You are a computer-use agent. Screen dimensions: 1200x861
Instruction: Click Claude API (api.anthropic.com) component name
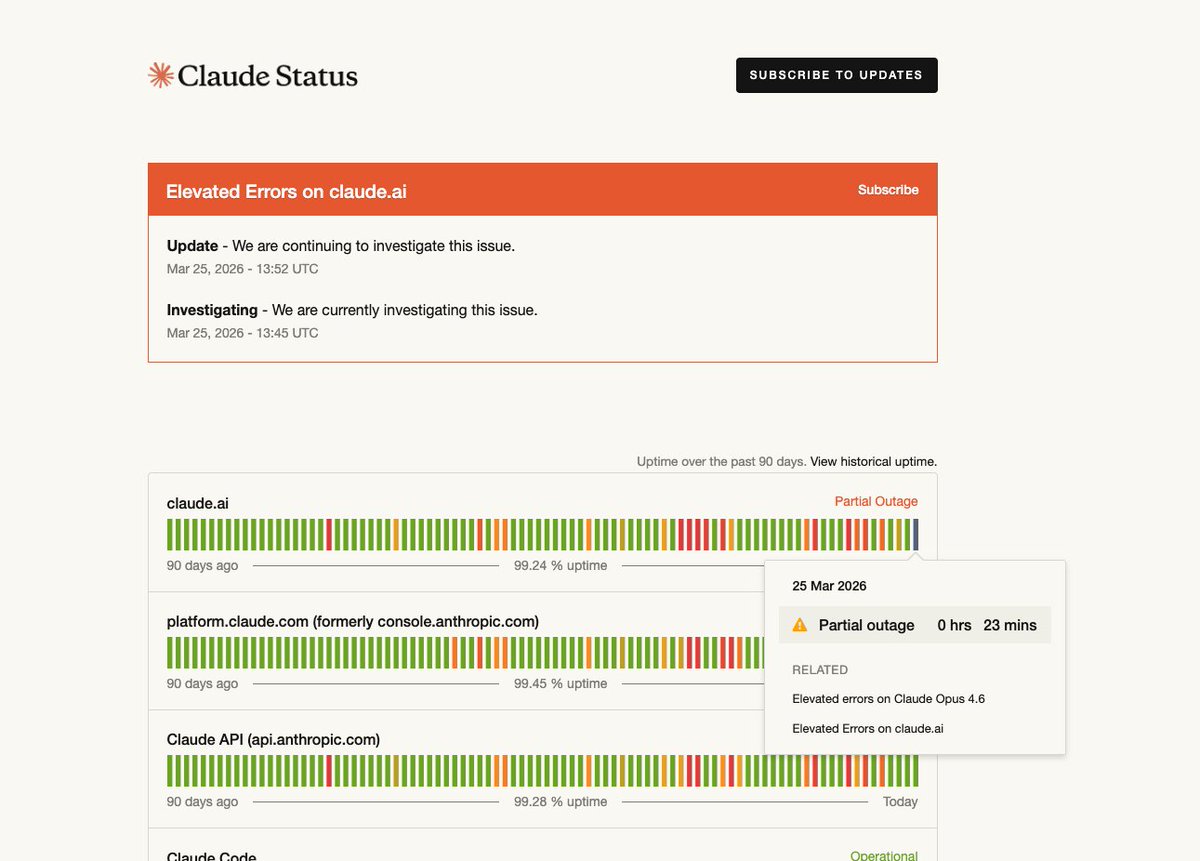273,740
